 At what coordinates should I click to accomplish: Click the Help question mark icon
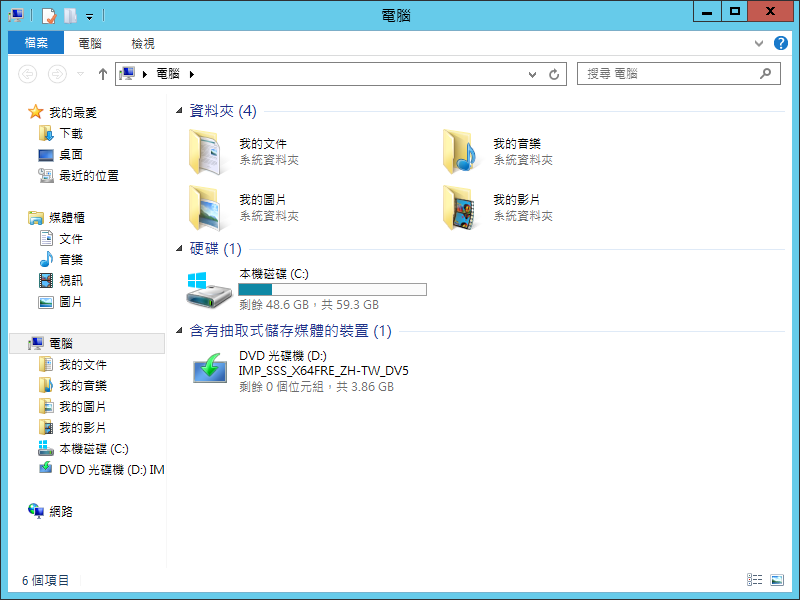click(781, 43)
